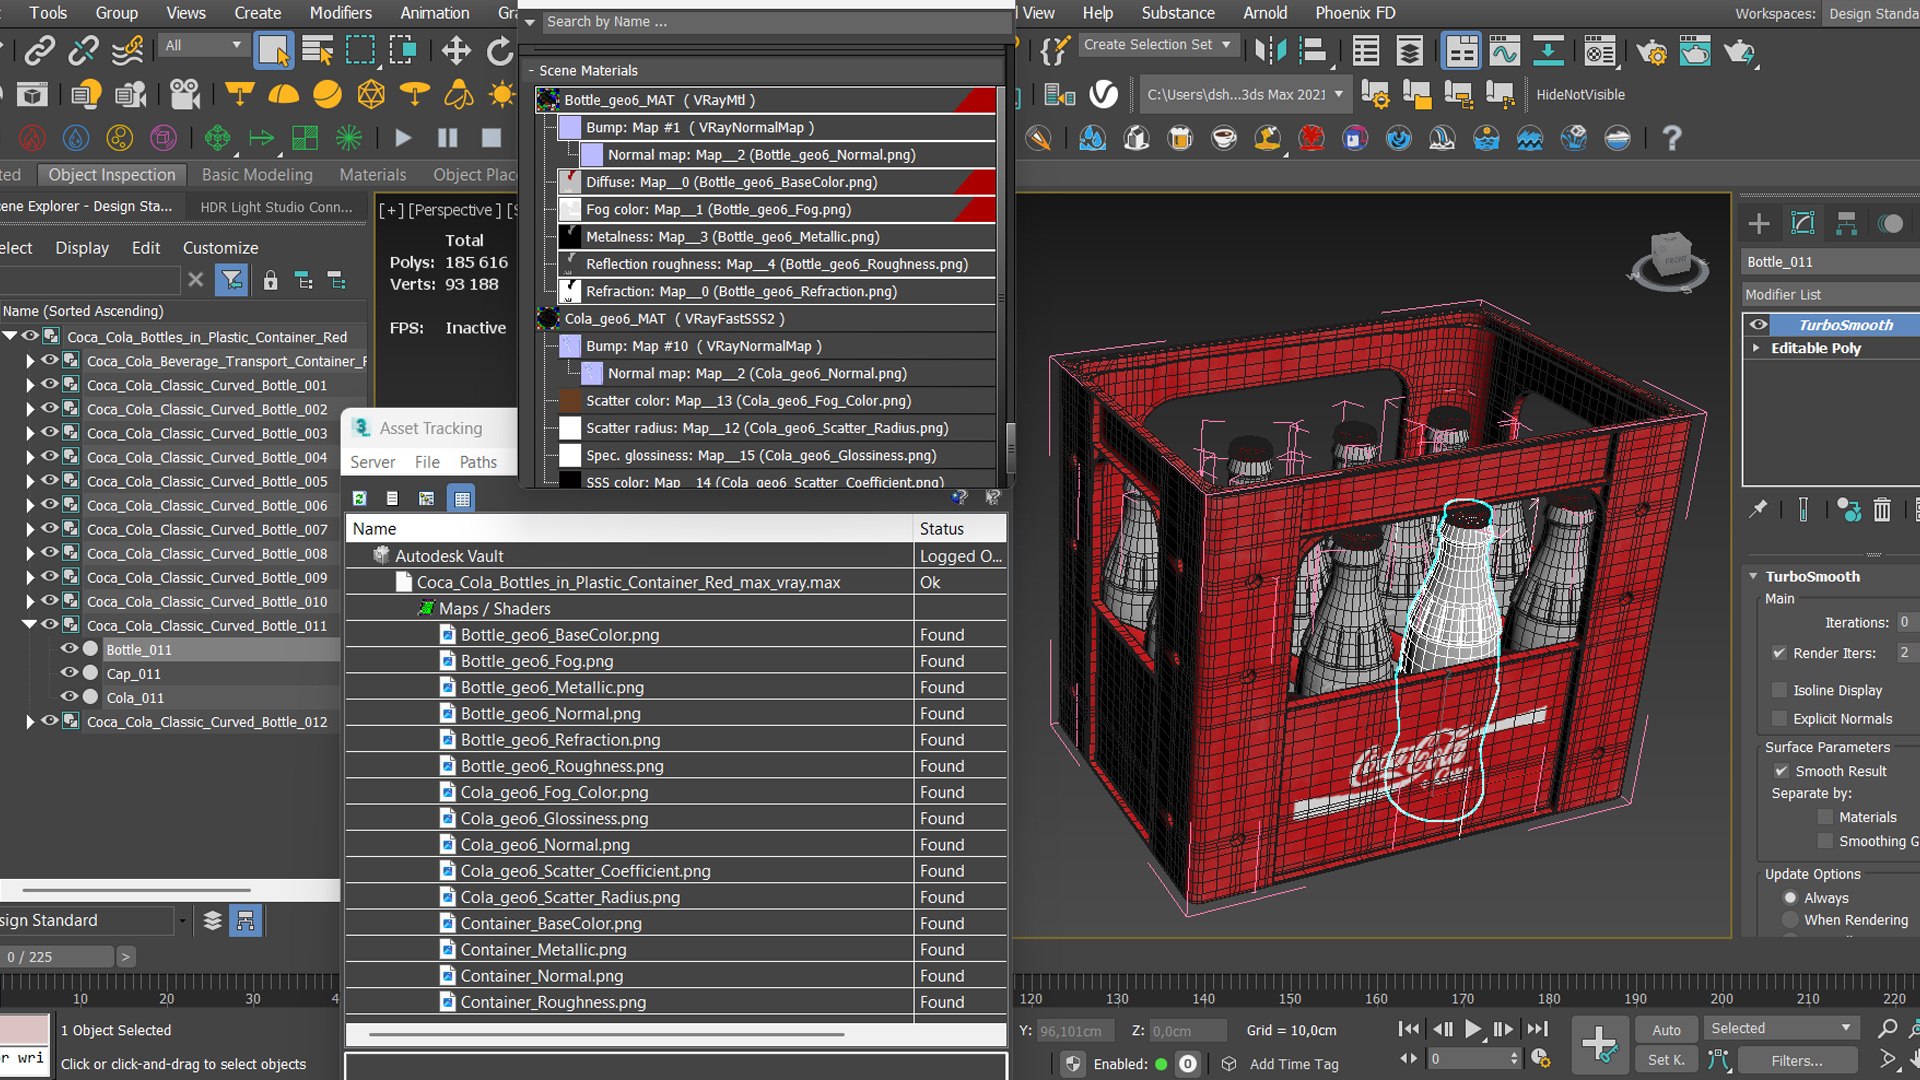
Task: Click the Auto key button
Action: [1666, 1029]
